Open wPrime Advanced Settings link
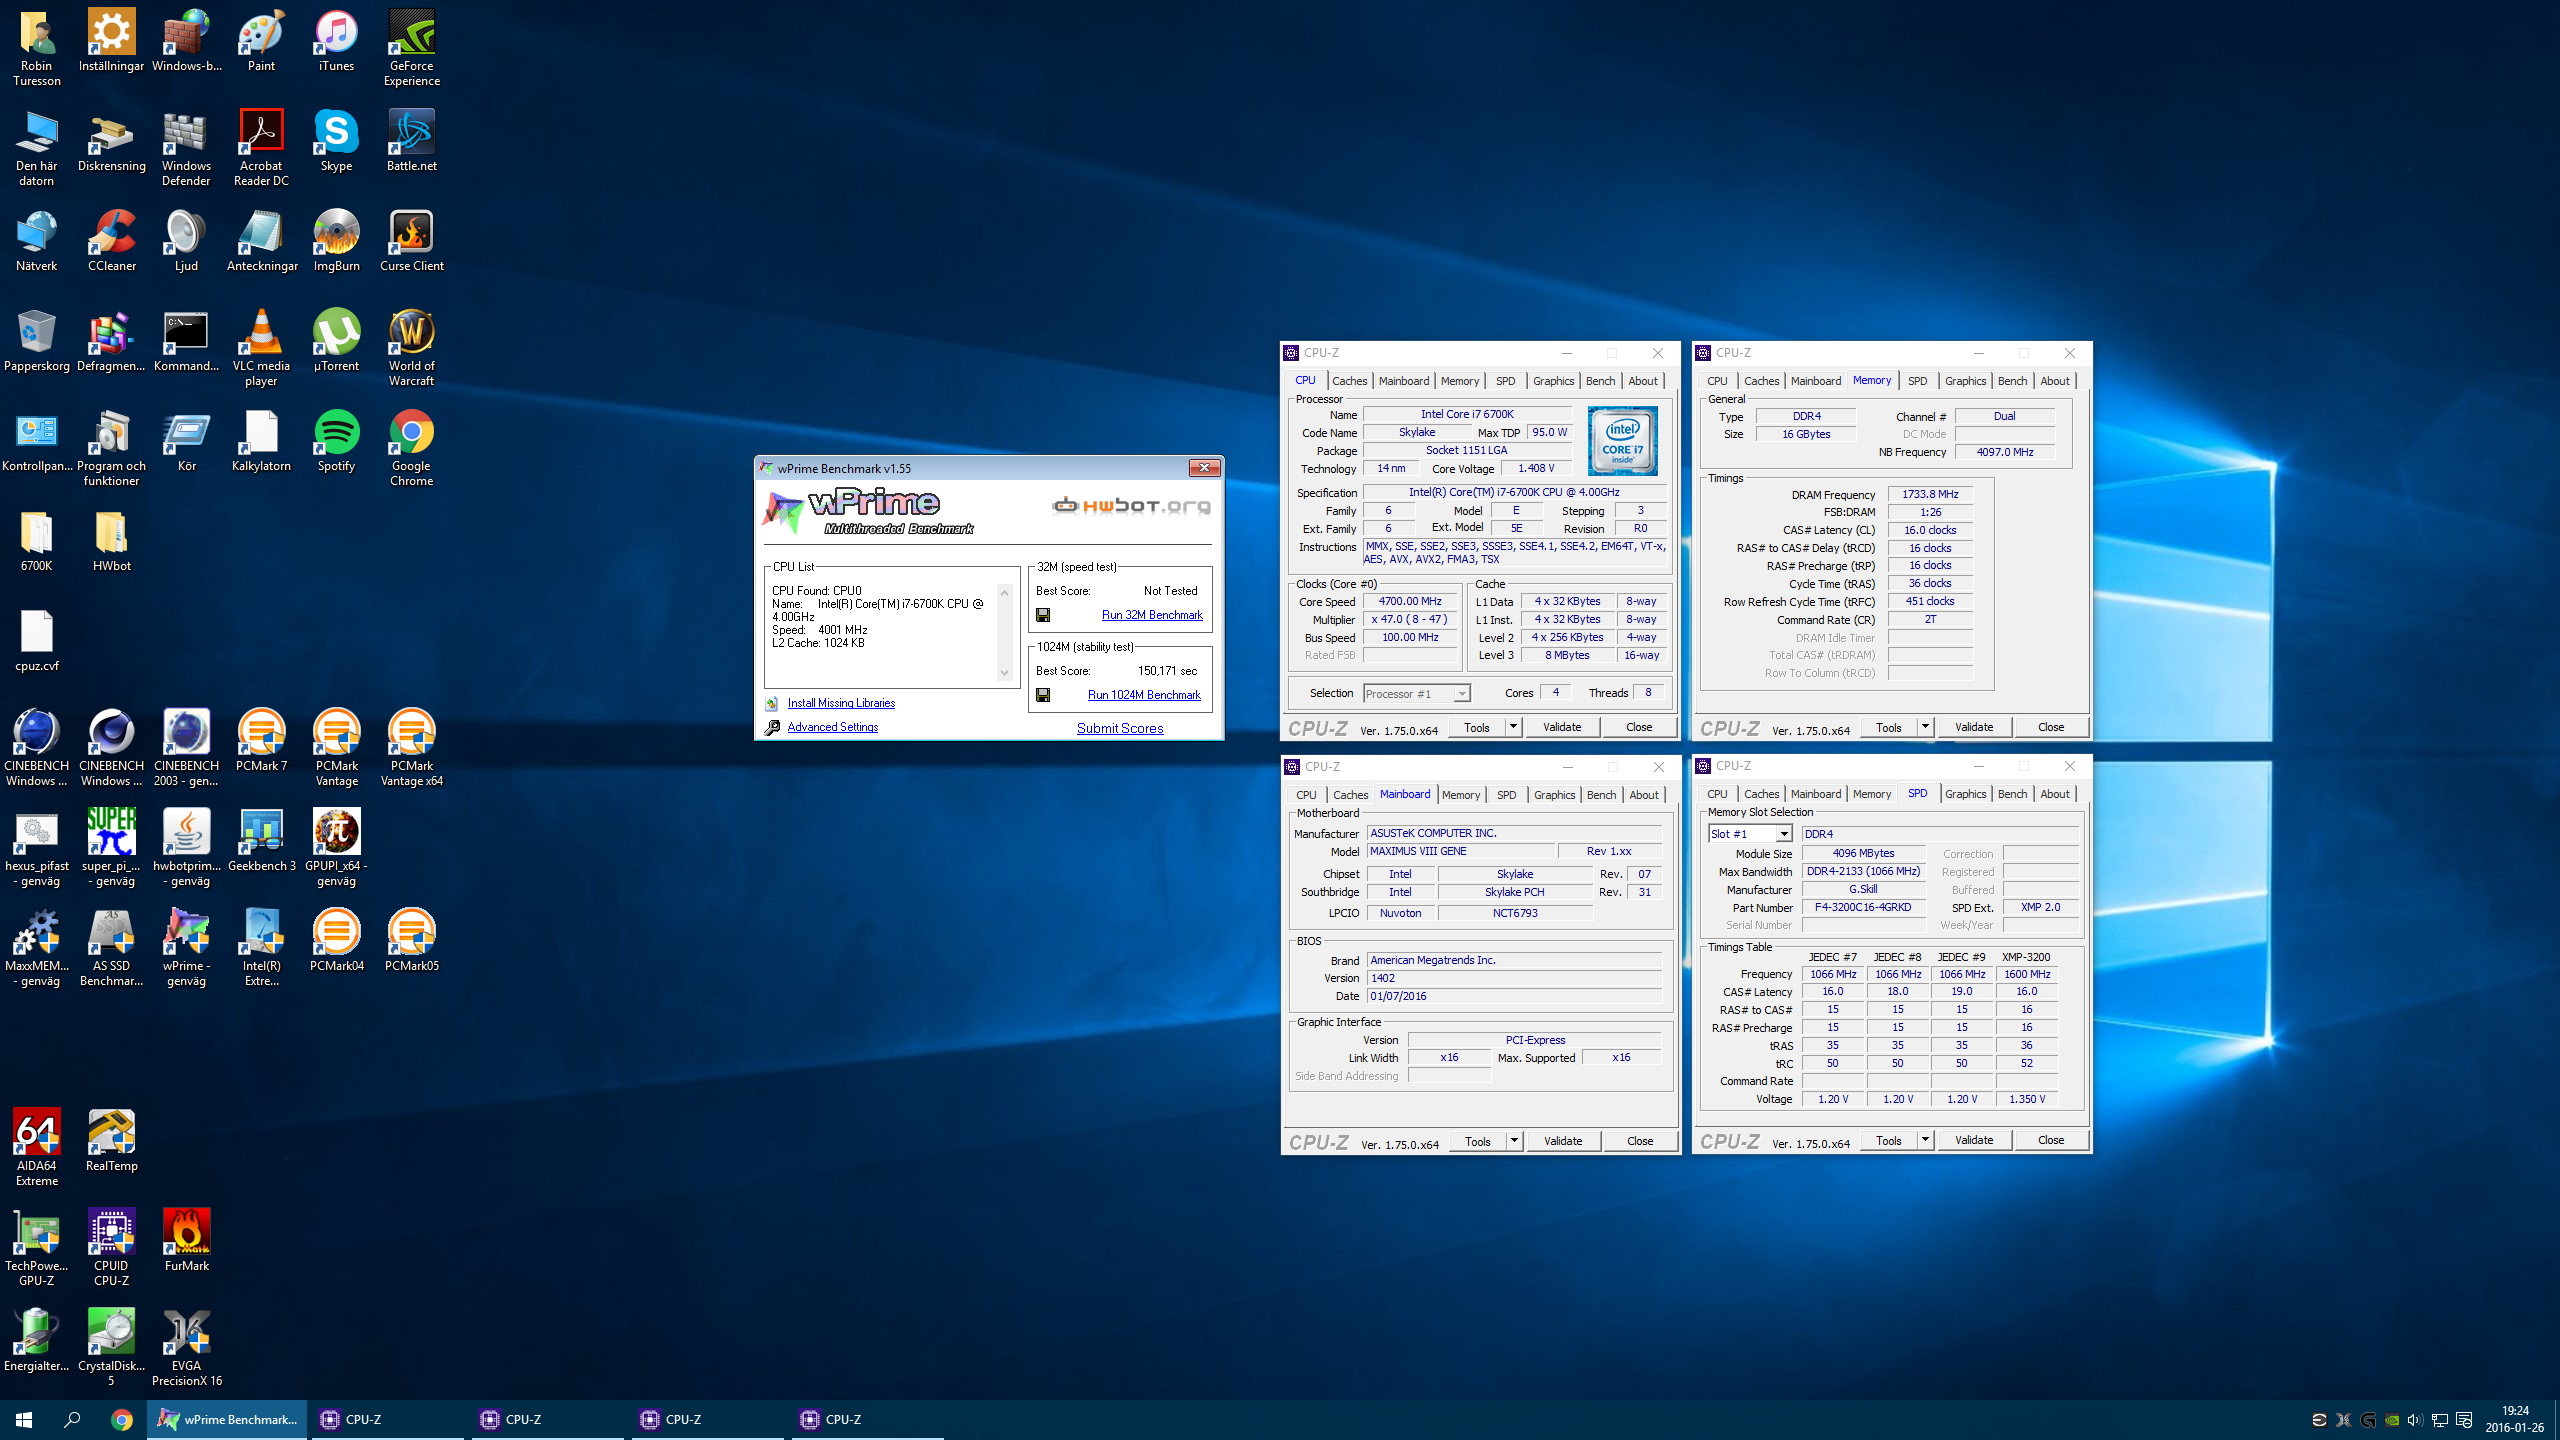 [832, 727]
